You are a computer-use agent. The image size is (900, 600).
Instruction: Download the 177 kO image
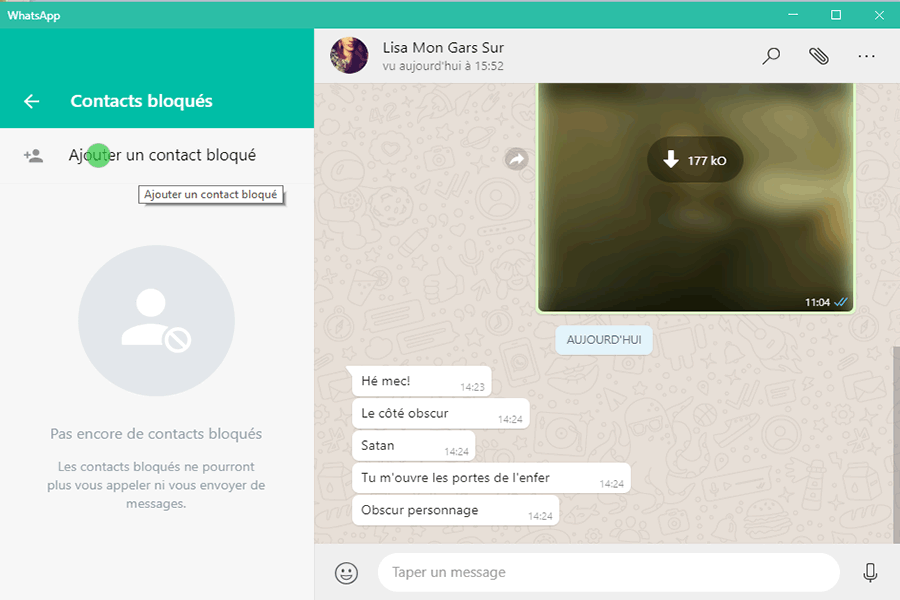point(694,160)
